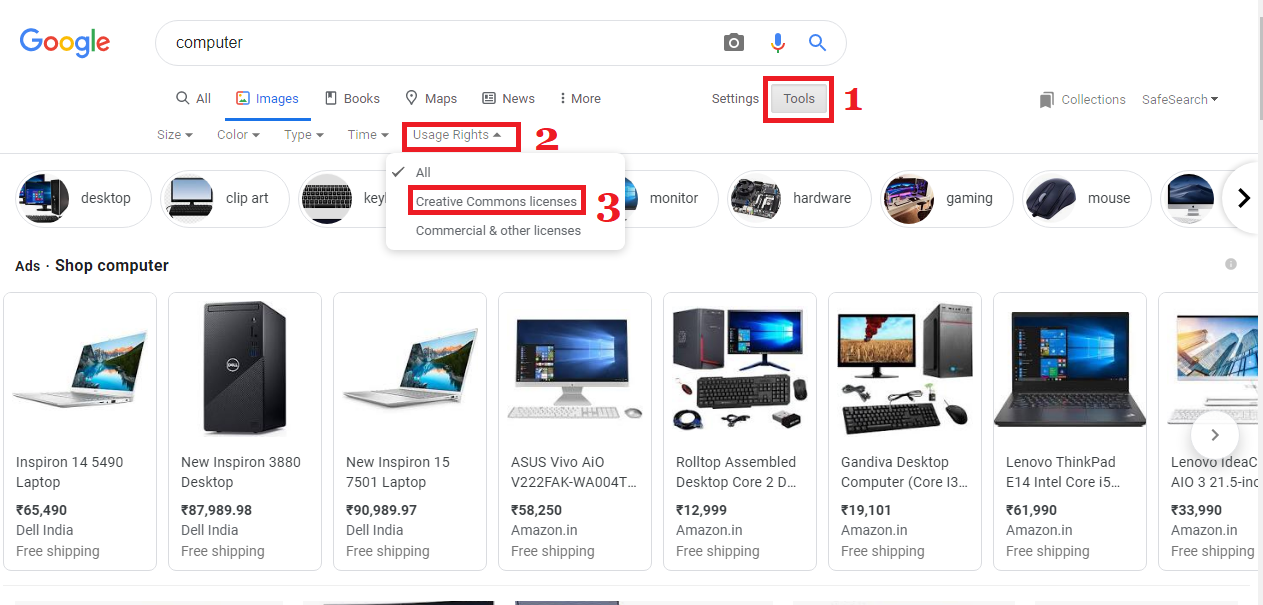The height and width of the screenshot is (605, 1263).
Task: Open Gandiva Desktop Computer product image
Action: 905,369
